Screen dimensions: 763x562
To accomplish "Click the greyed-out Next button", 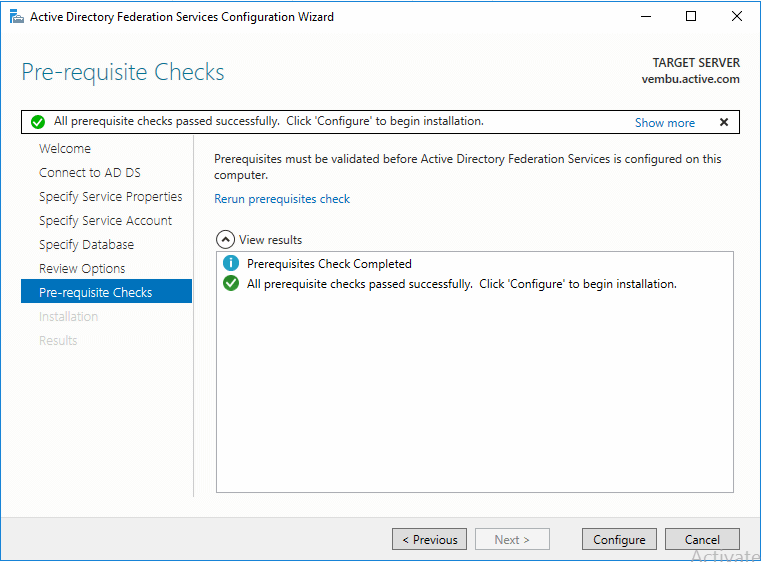I will pos(512,539).
